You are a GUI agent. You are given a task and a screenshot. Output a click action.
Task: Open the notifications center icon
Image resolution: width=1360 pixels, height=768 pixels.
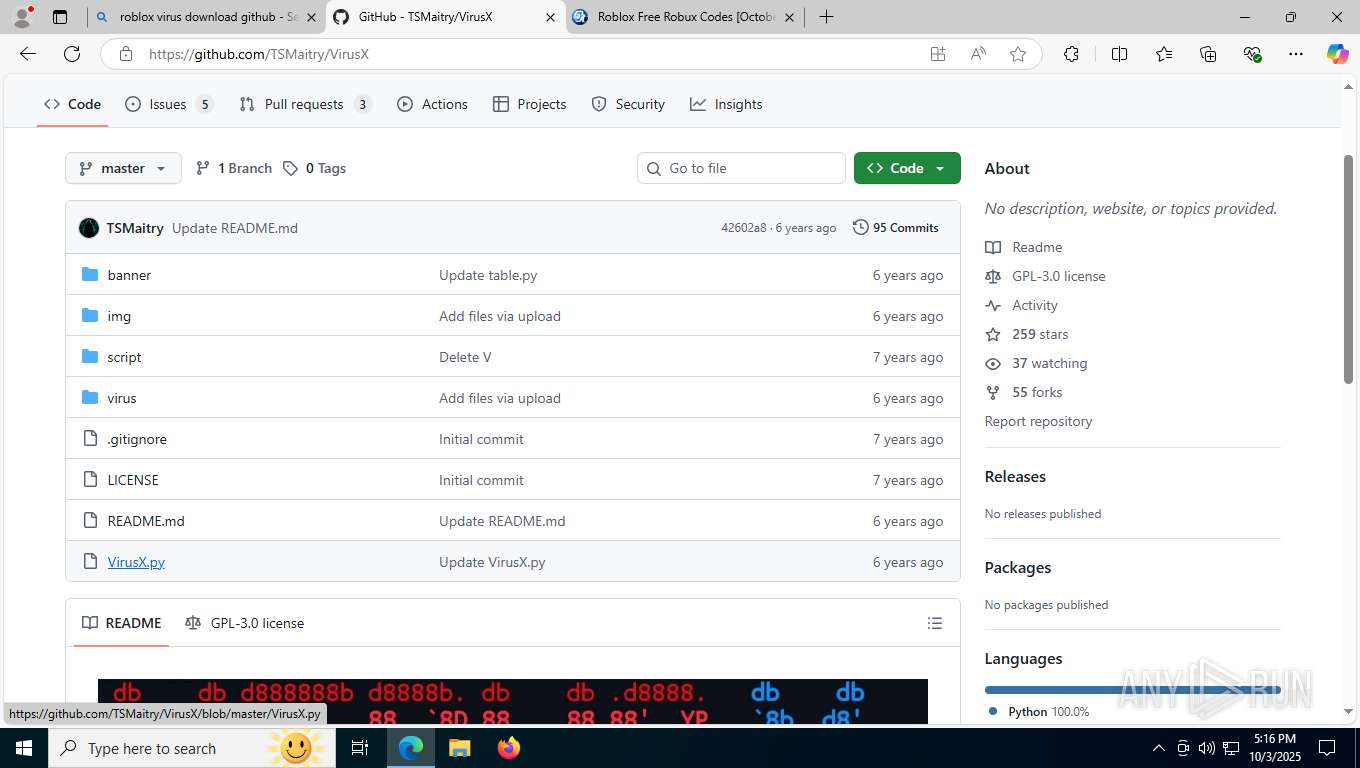(1327, 748)
